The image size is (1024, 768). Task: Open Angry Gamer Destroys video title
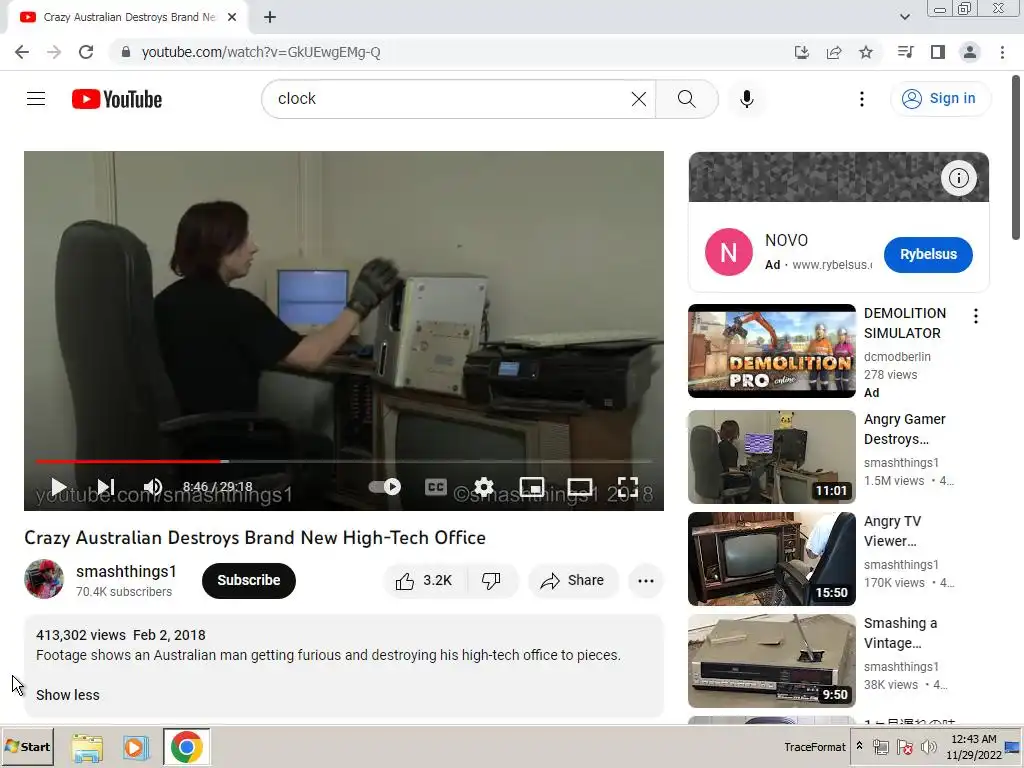(x=904, y=429)
